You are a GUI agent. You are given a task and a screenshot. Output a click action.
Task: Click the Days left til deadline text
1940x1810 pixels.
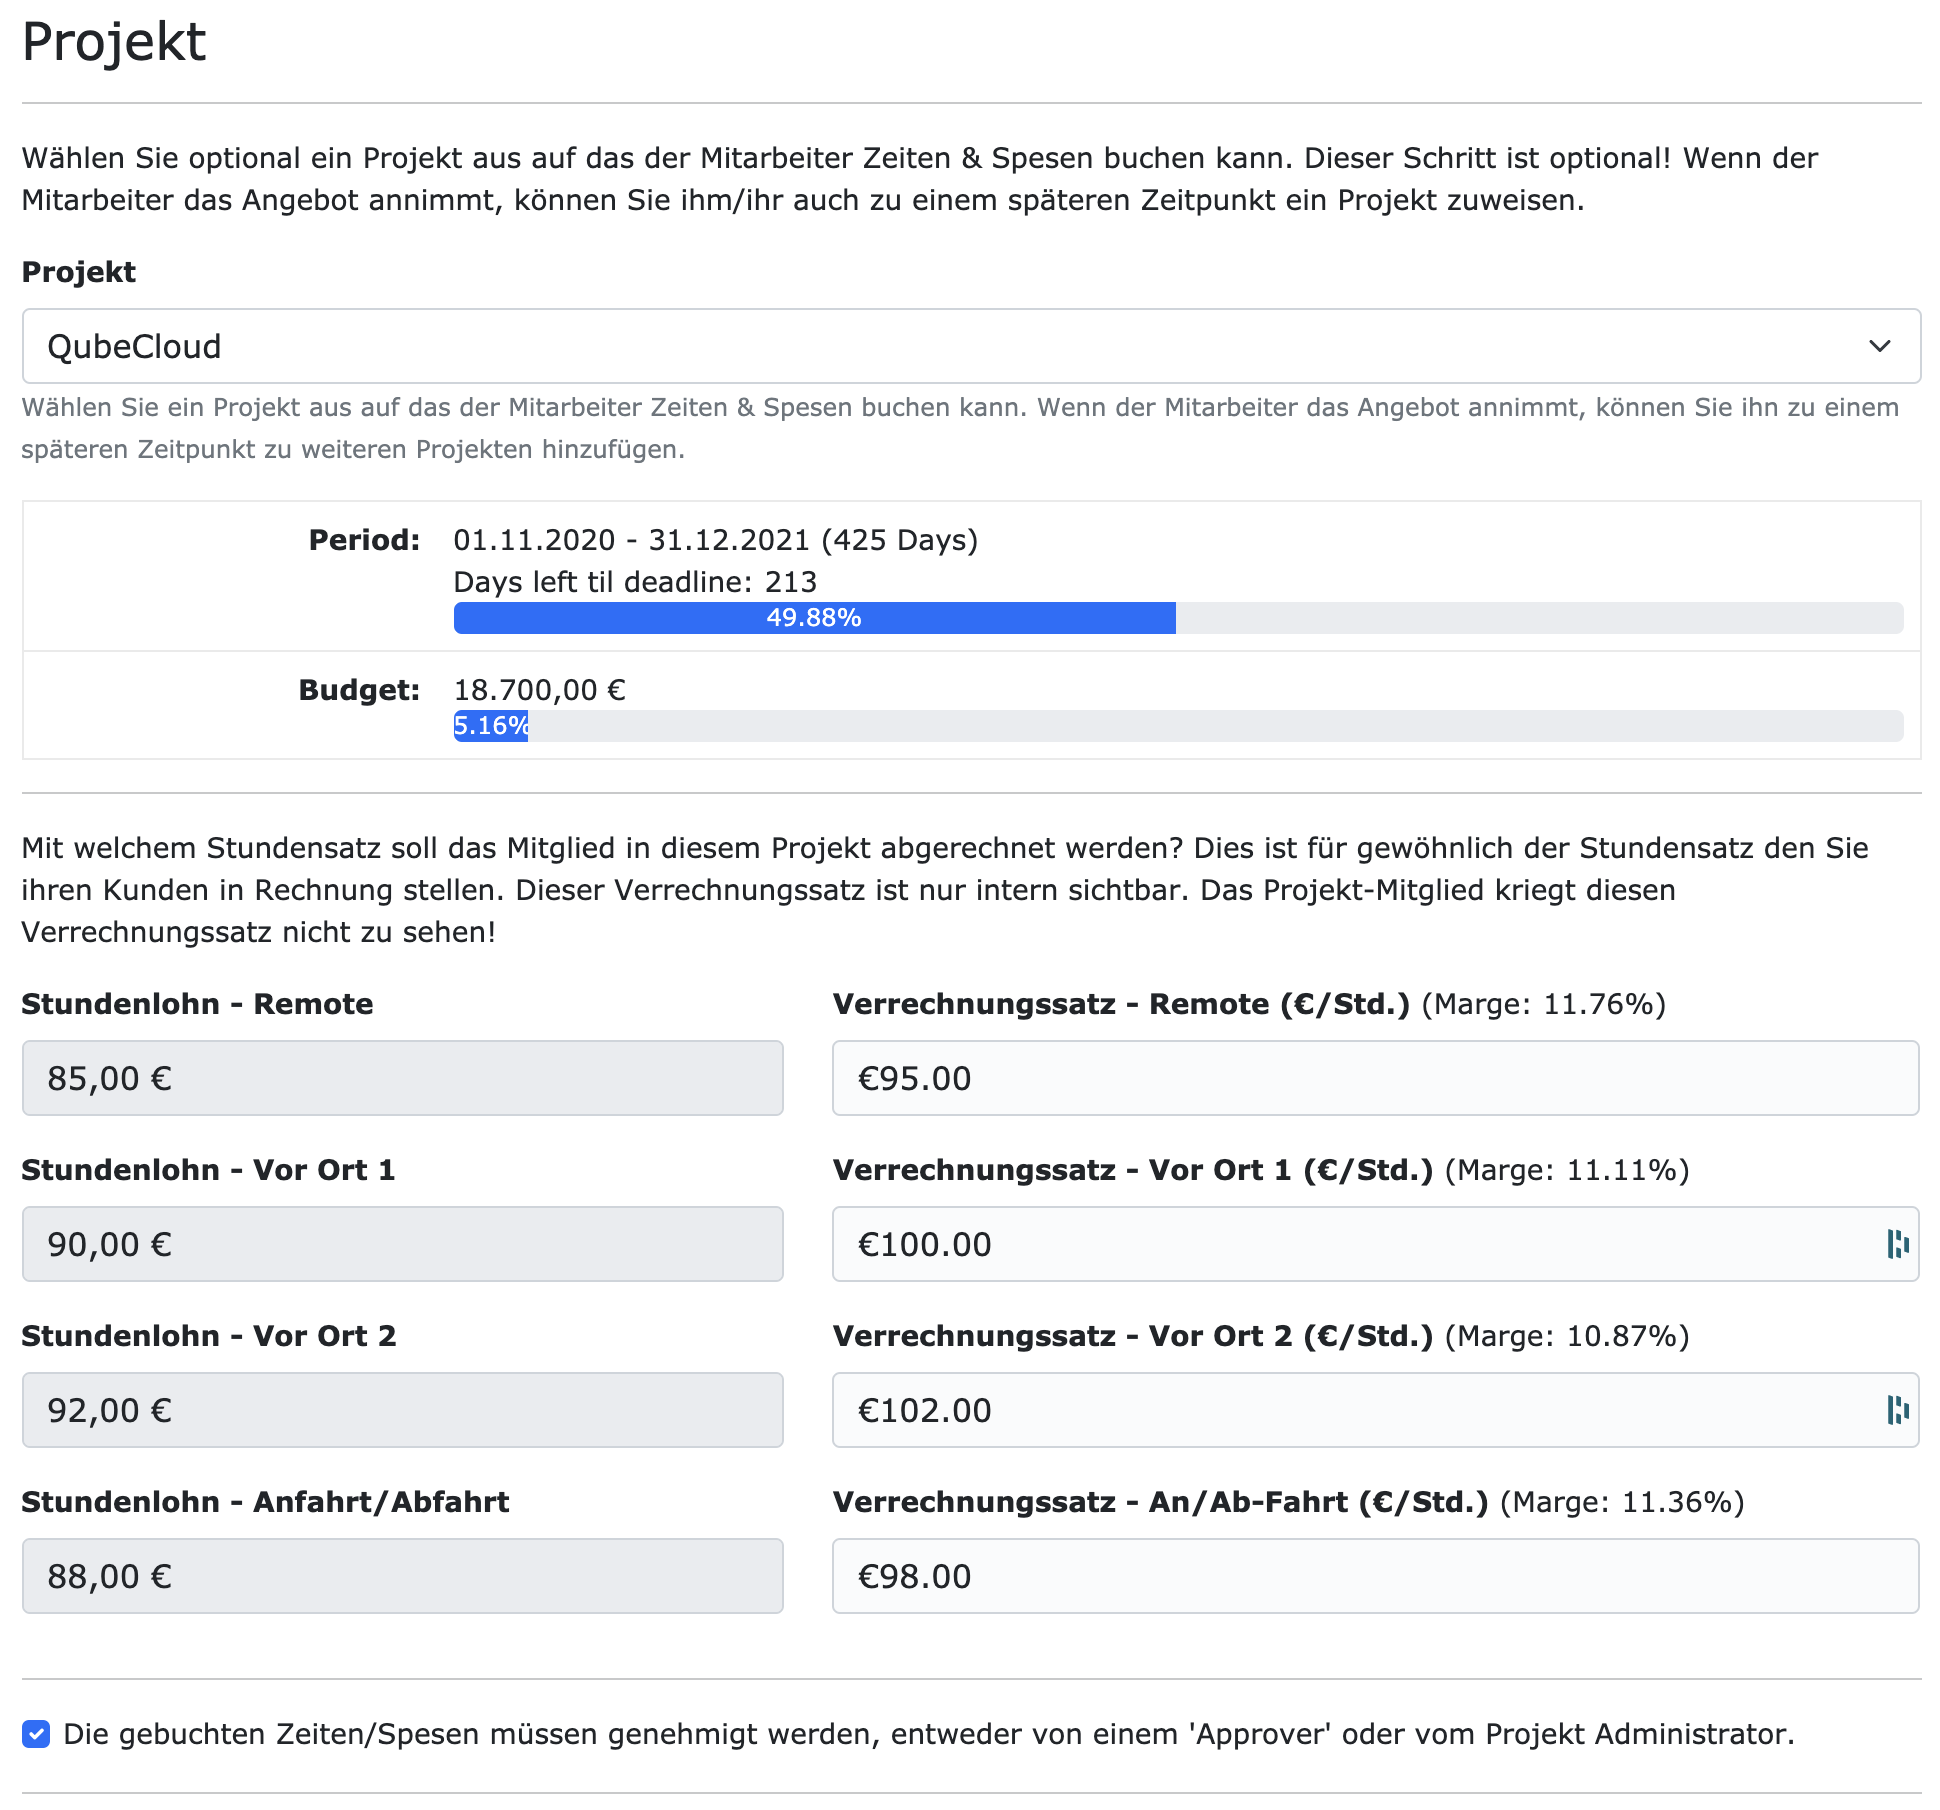pyautogui.click(x=634, y=580)
